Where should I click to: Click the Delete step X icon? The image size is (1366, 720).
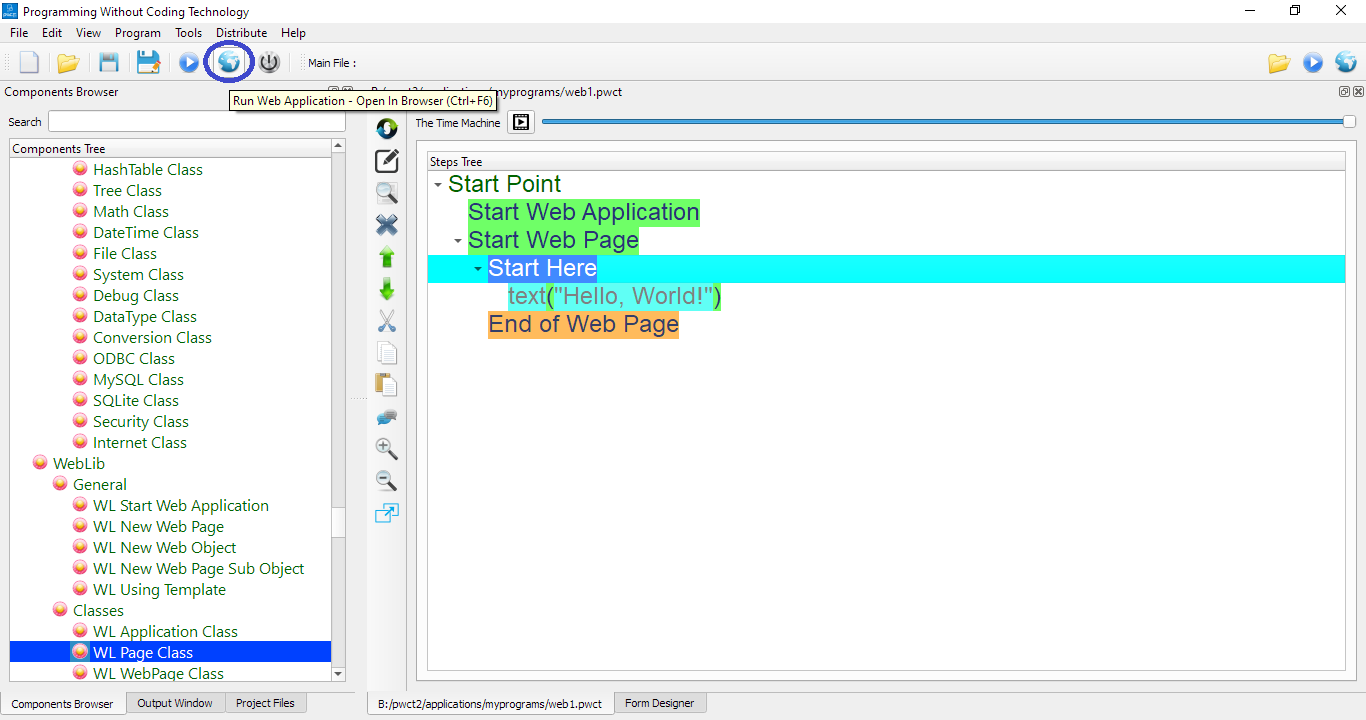point(386,225)
